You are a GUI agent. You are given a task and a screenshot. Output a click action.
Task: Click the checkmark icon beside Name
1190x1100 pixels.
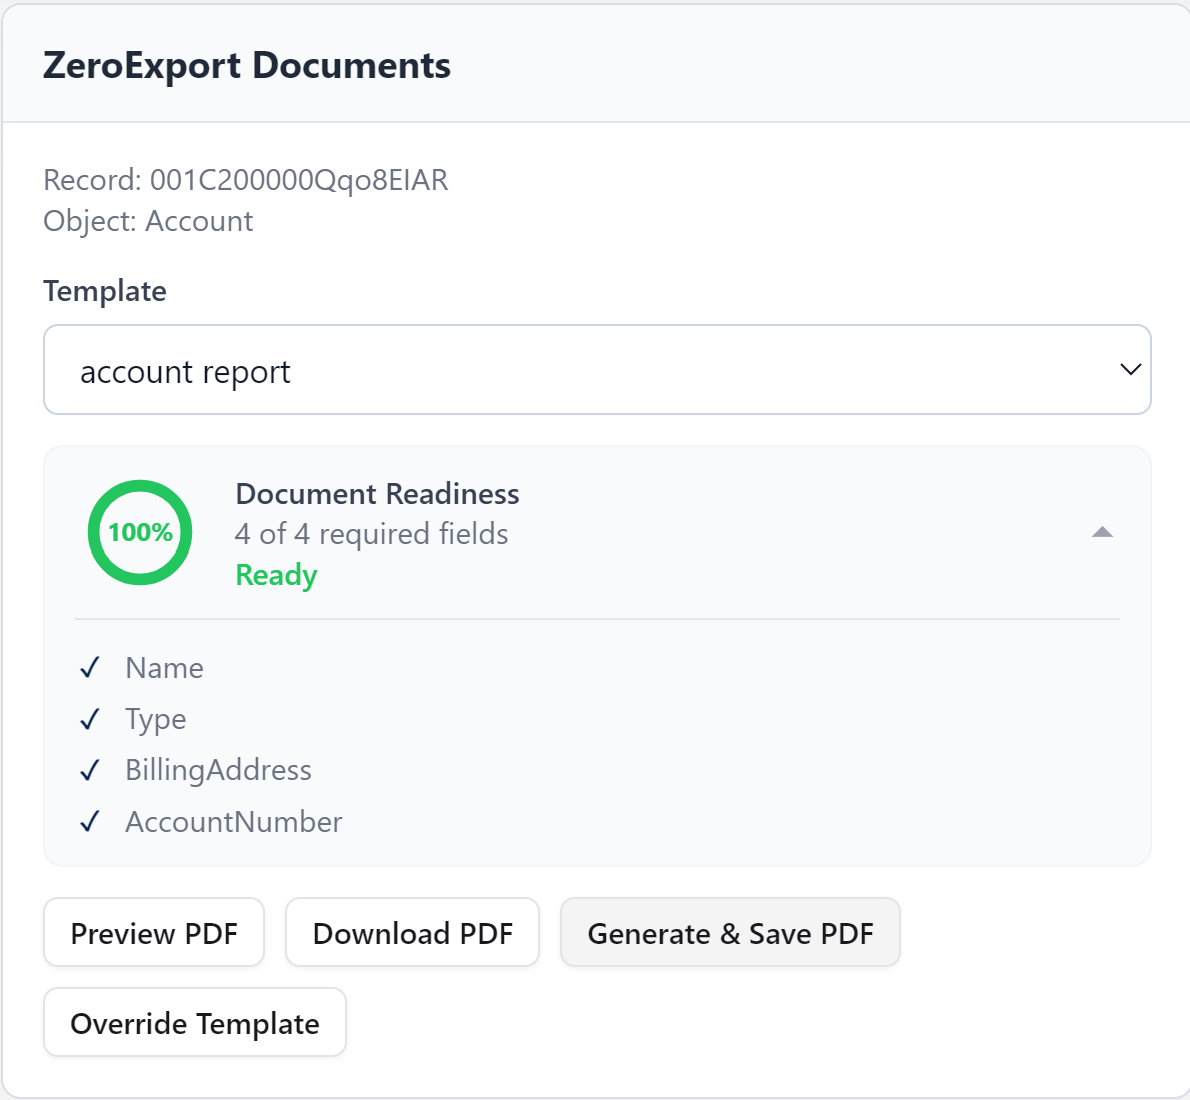90,668
